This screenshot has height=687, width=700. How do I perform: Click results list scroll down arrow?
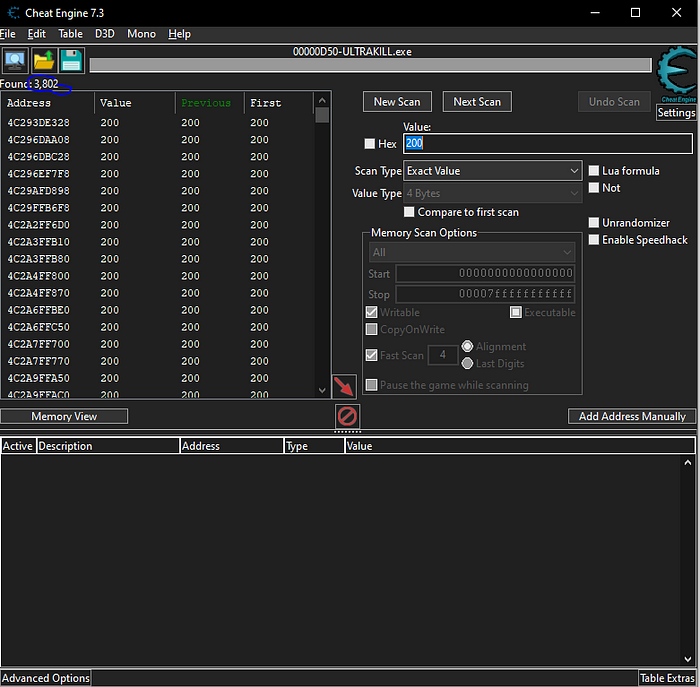[322, 390]
